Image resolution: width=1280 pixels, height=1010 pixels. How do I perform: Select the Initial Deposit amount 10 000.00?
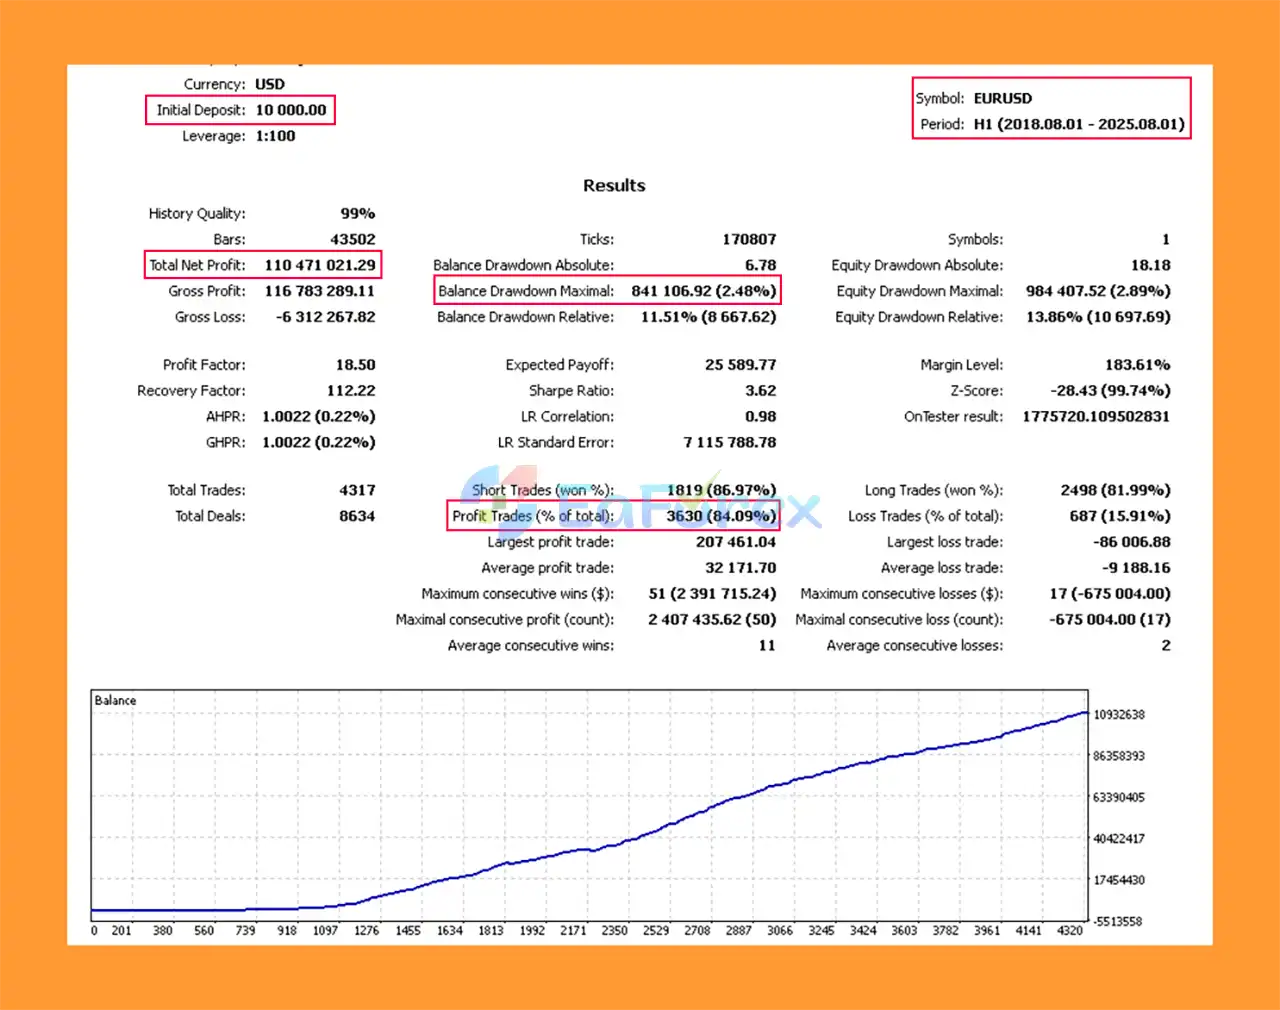(x=290, y=110)
